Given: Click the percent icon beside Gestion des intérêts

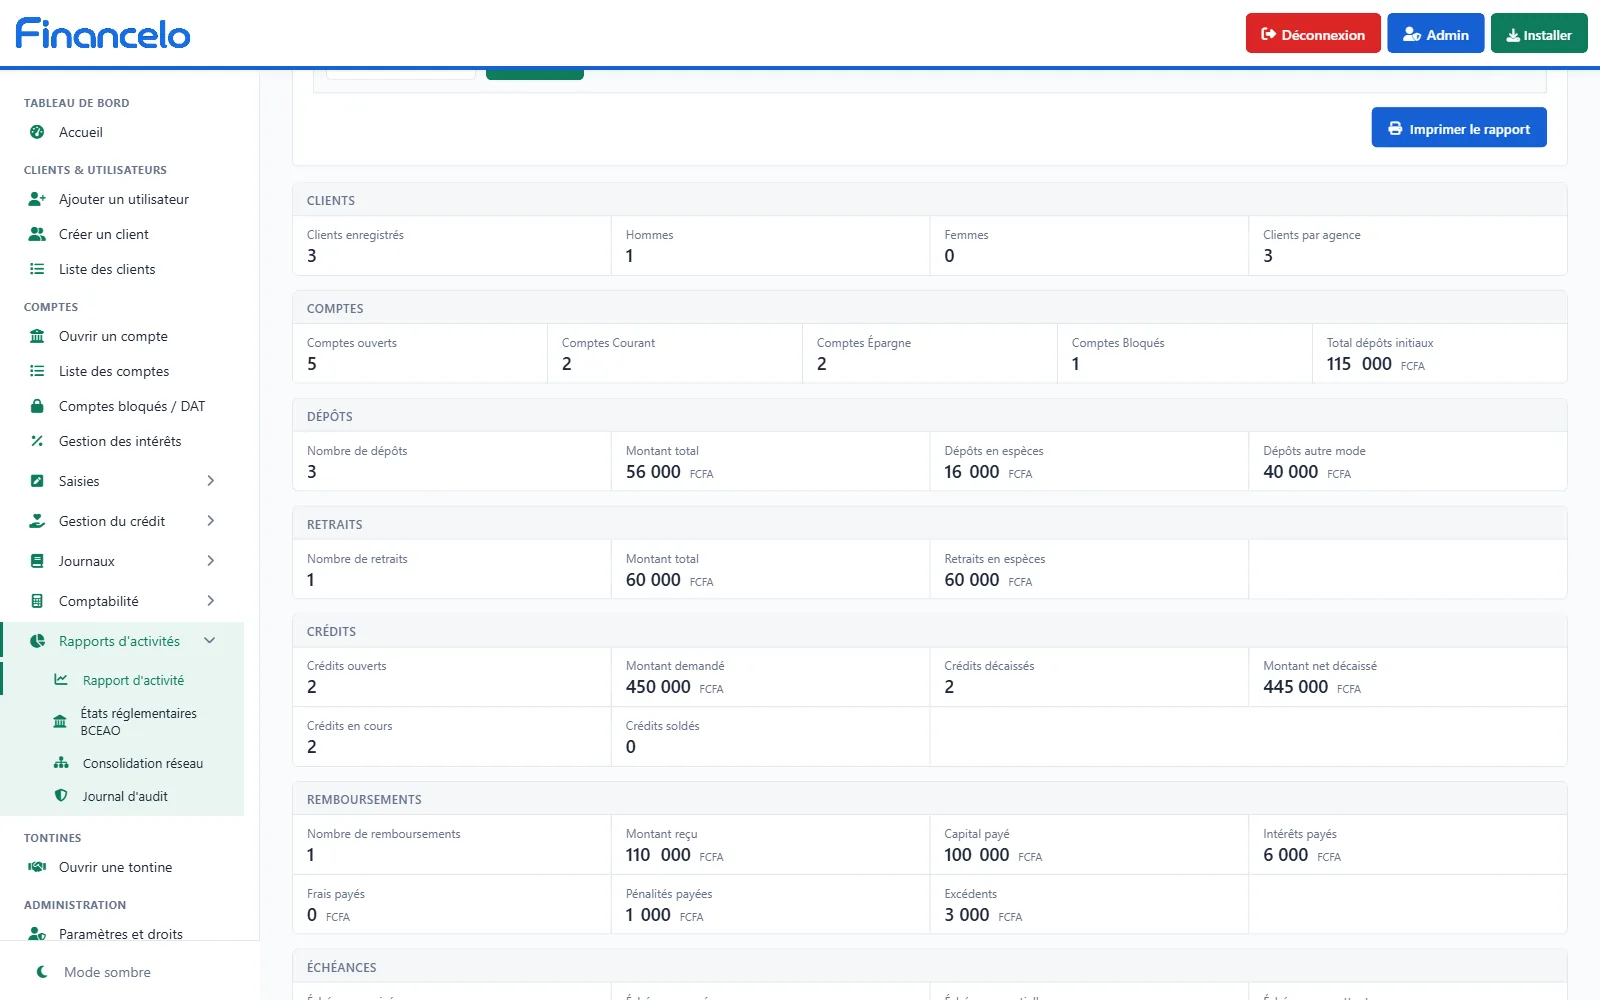Looking at the screenshot, I should pyautogui.click(x=37, y=441).
